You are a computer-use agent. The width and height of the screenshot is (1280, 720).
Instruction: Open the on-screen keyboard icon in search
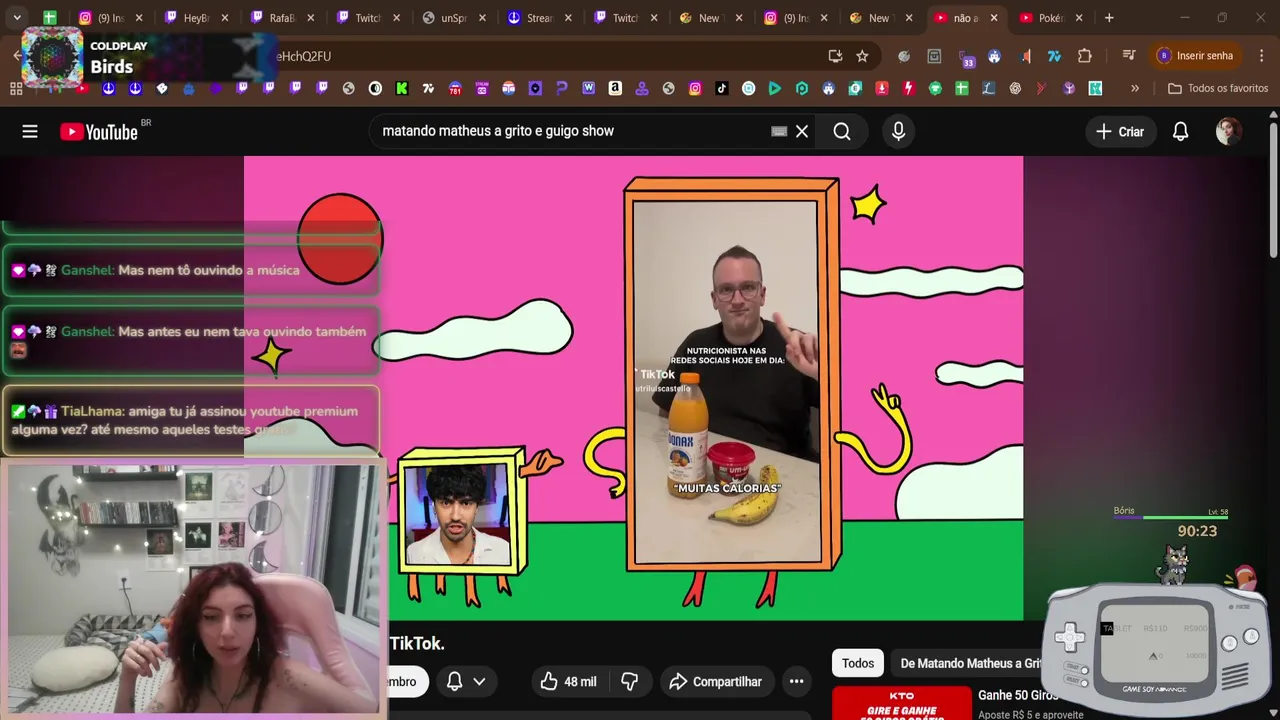pyautogui.click(x=779, y=131)
